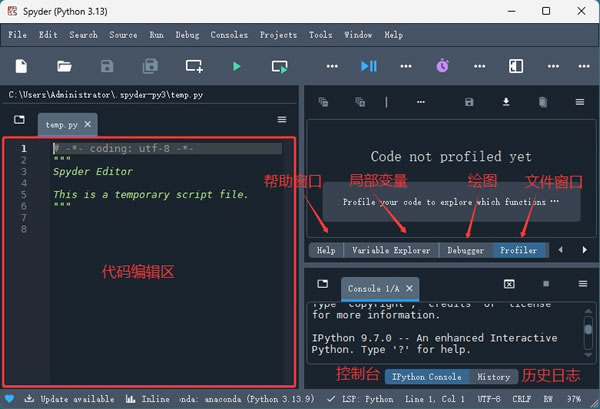Maximize current pane icon in toolbar
Image resolution: width=600 pixels, height=409 pixels.
[516, 66]
